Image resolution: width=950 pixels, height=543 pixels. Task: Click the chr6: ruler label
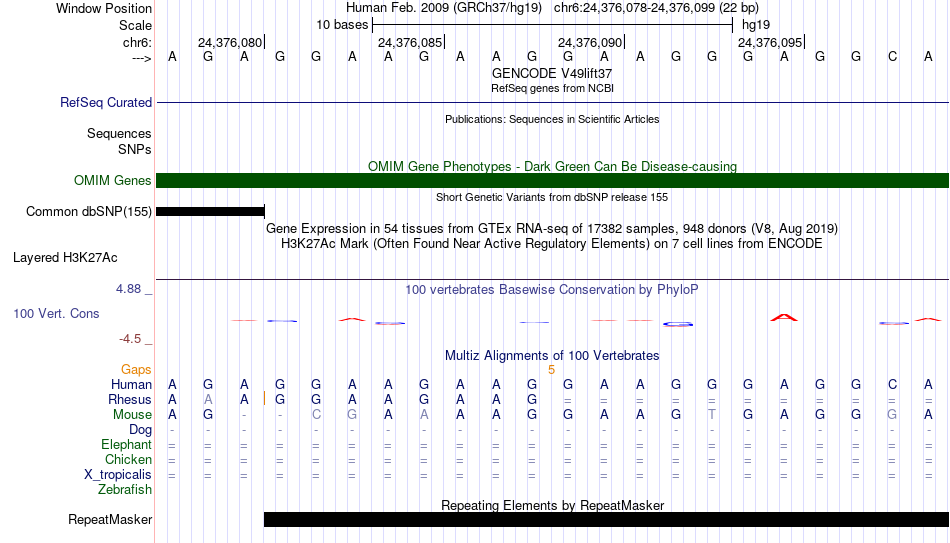[x=138, y=42]
